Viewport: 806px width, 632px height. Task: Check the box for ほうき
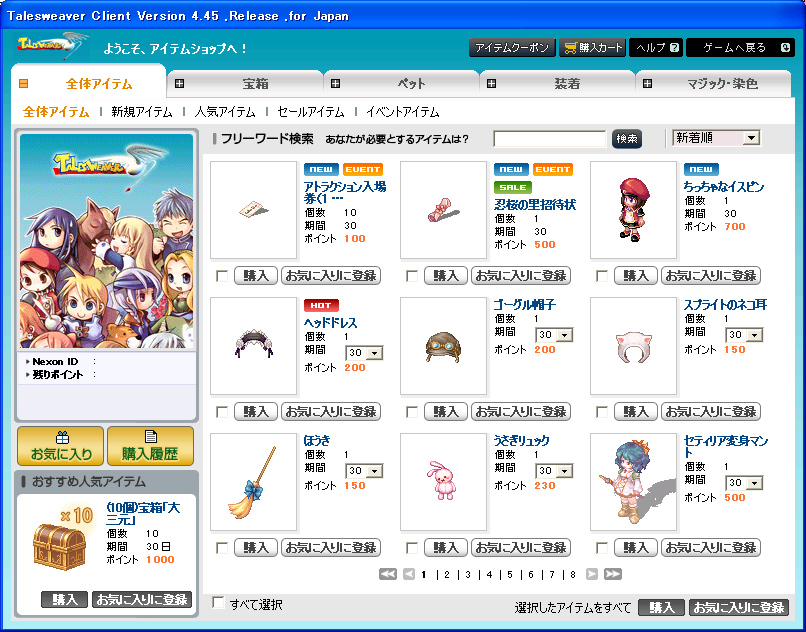(222, 548)
